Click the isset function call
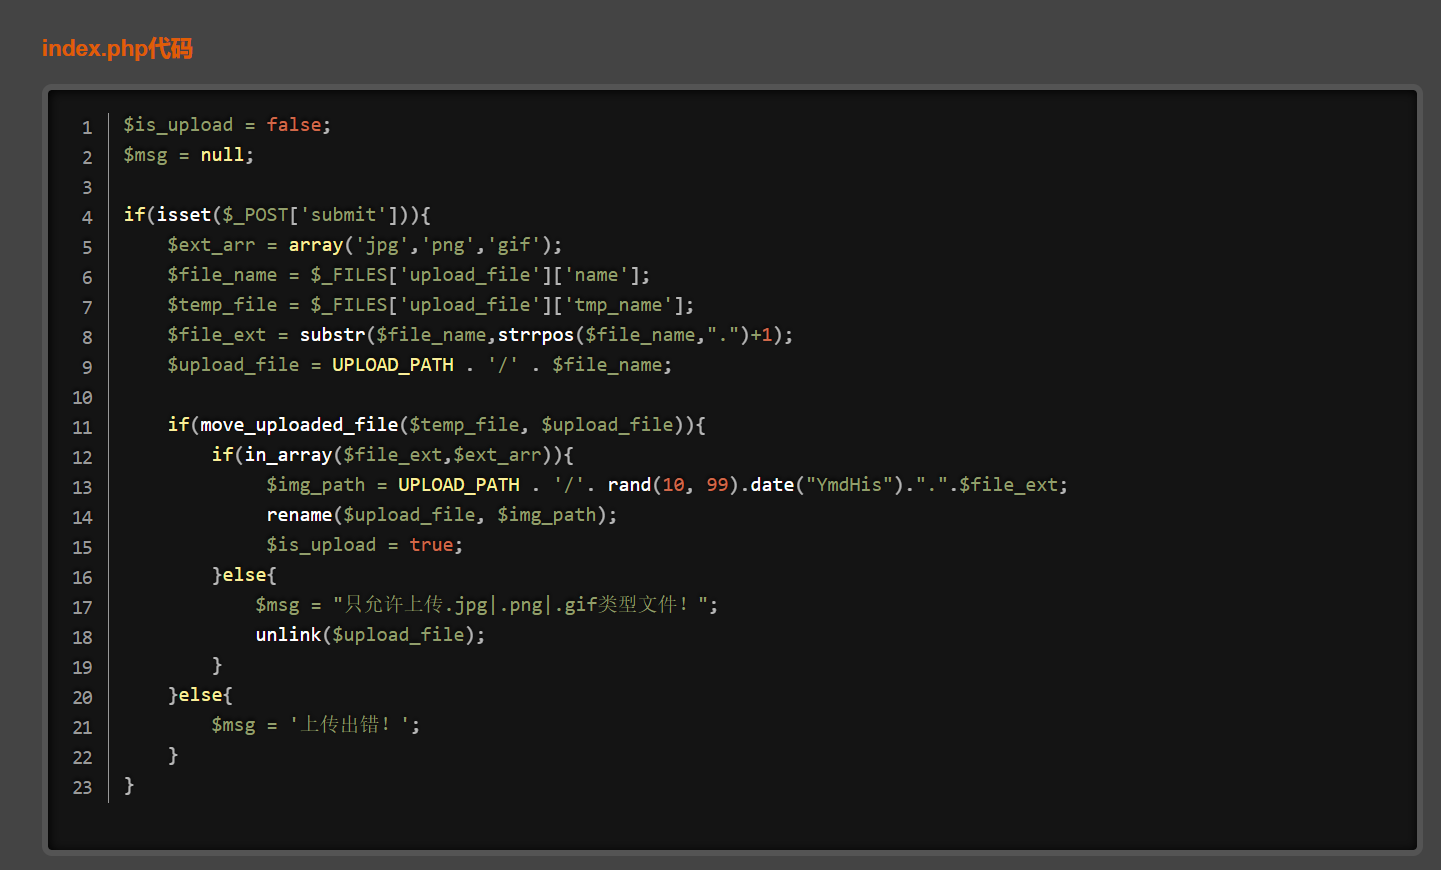The image size is (1441, 870). pos(184,215)
